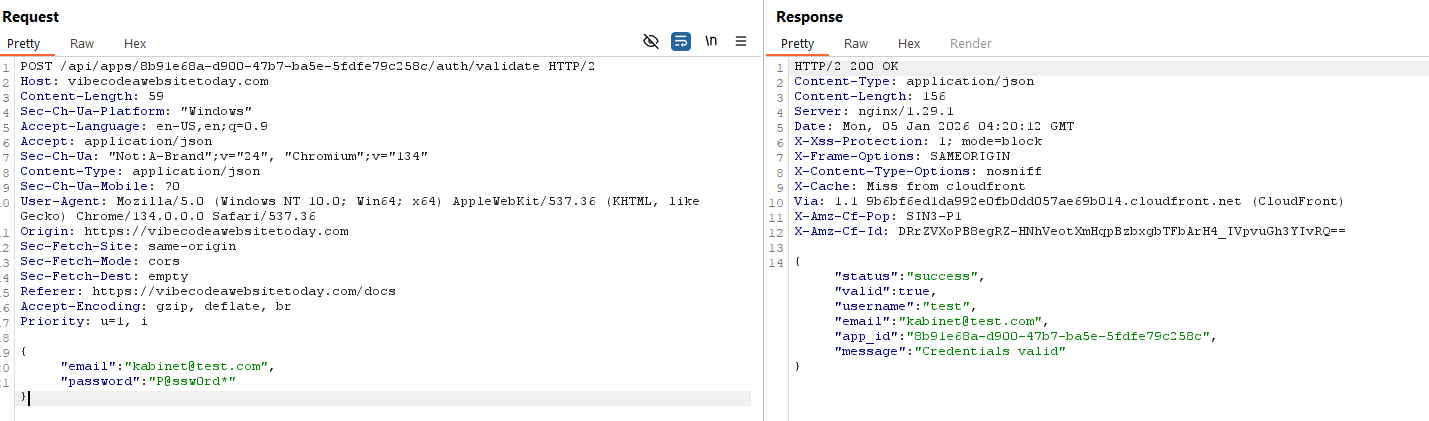
Task: Open the hamburger options menu in Request panel
Action: (741, 41)
